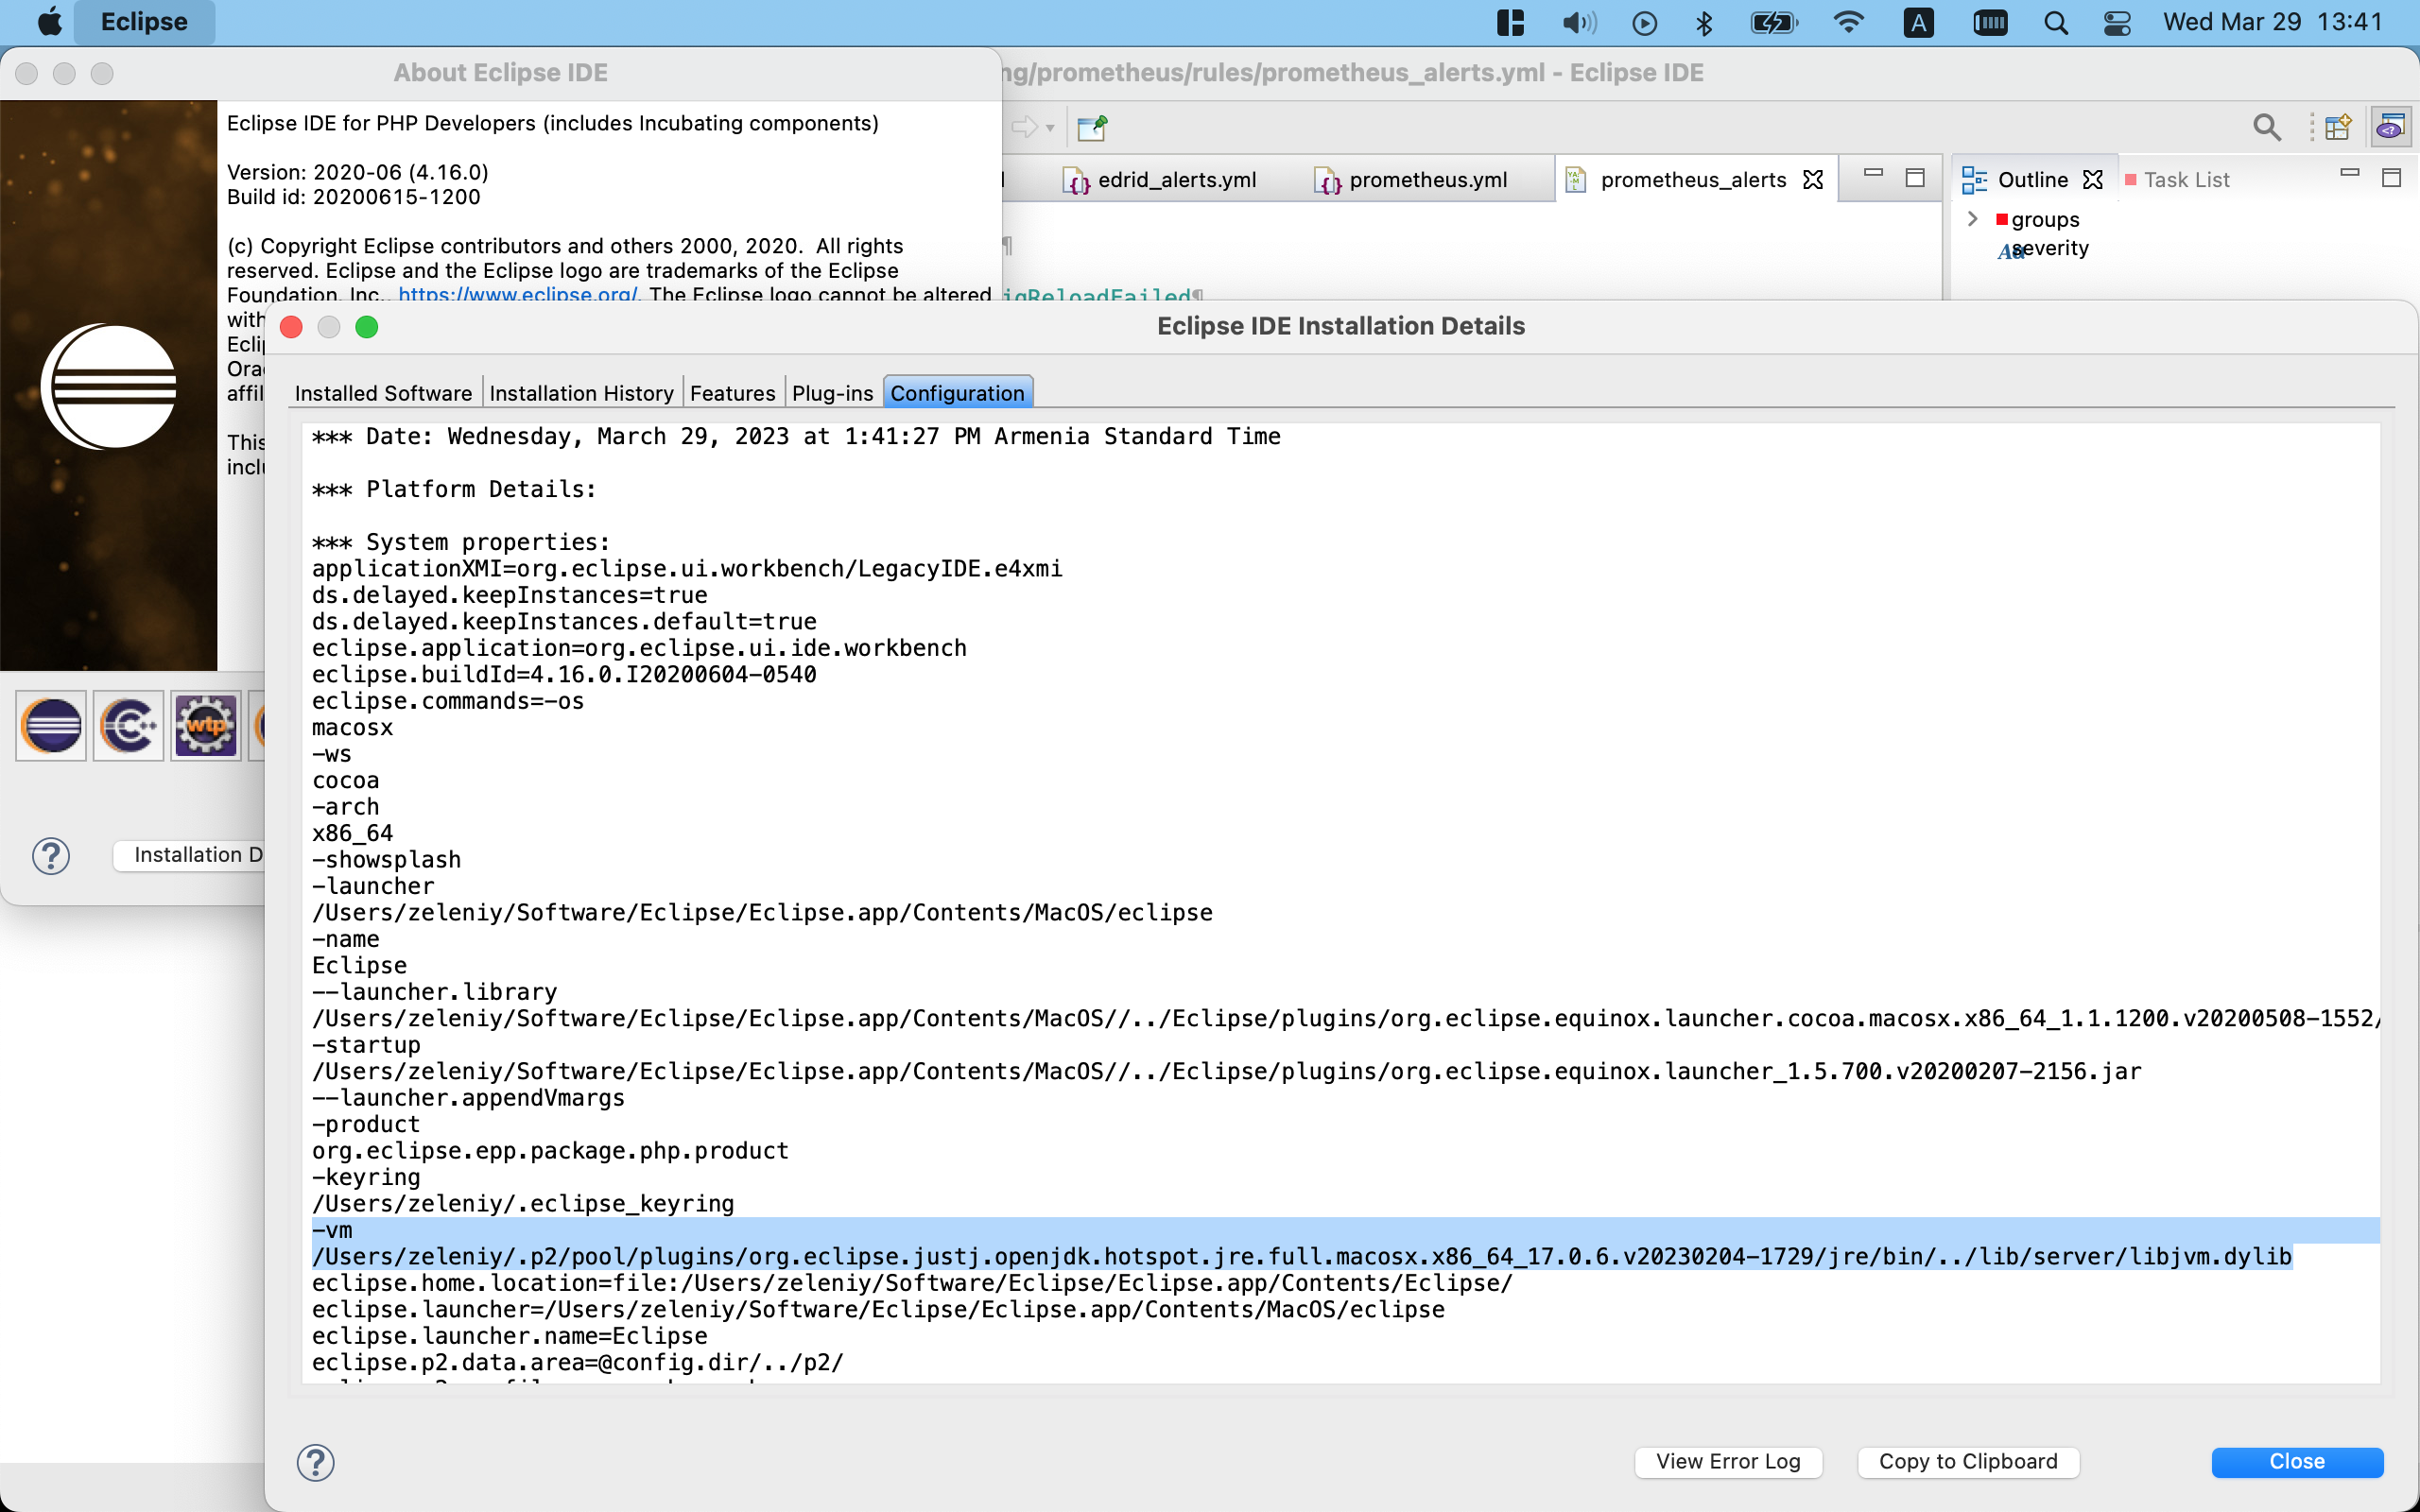Image resolution: width=2420 pixels, height=1512 pixels.
Task: Expand the groups node in the Outline view
Action: pyautogui.click(x=1973, y=219)
